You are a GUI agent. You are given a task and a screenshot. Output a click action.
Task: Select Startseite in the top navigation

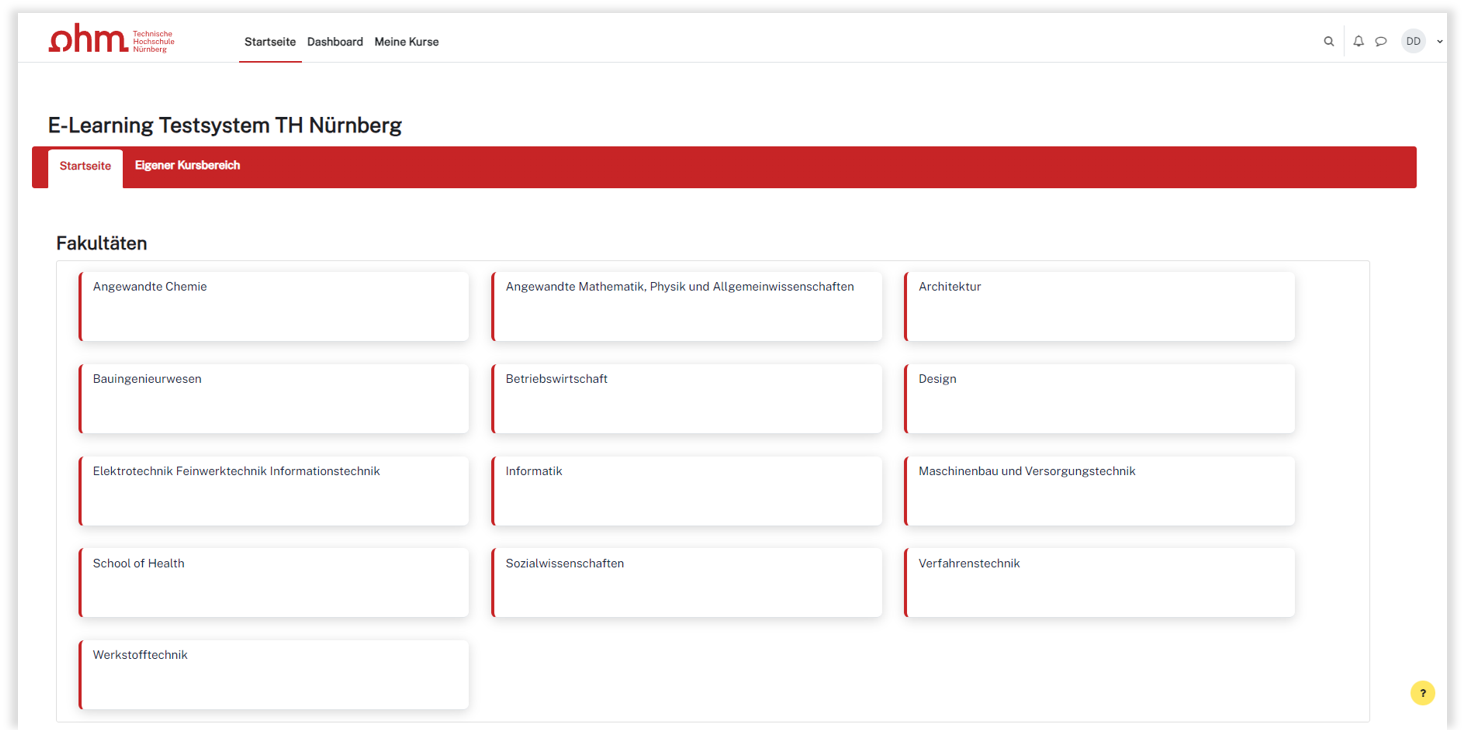[270, 42]
